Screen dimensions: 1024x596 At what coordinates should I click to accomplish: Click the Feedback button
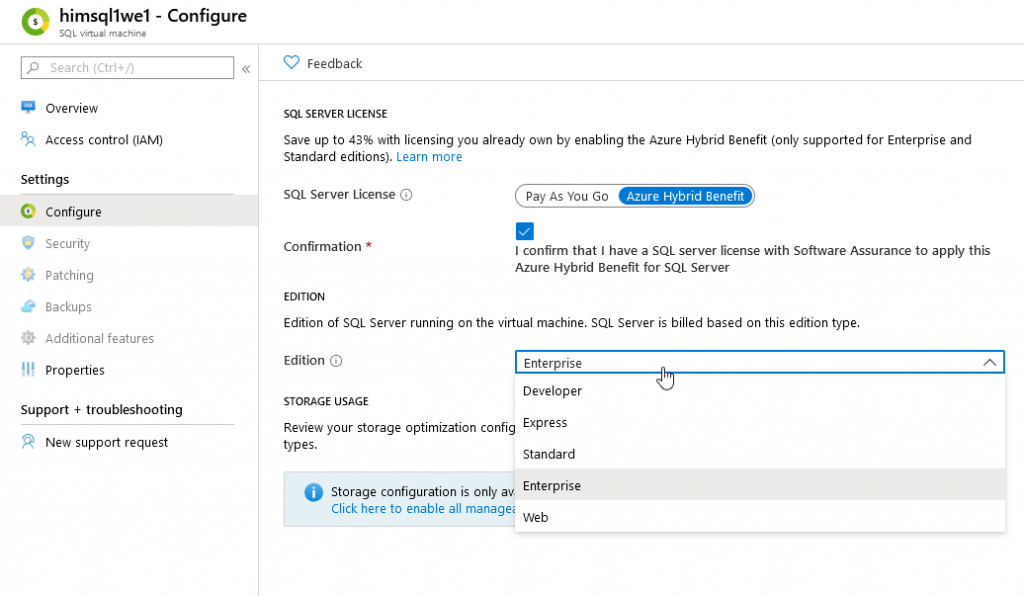tap(323, 63)
